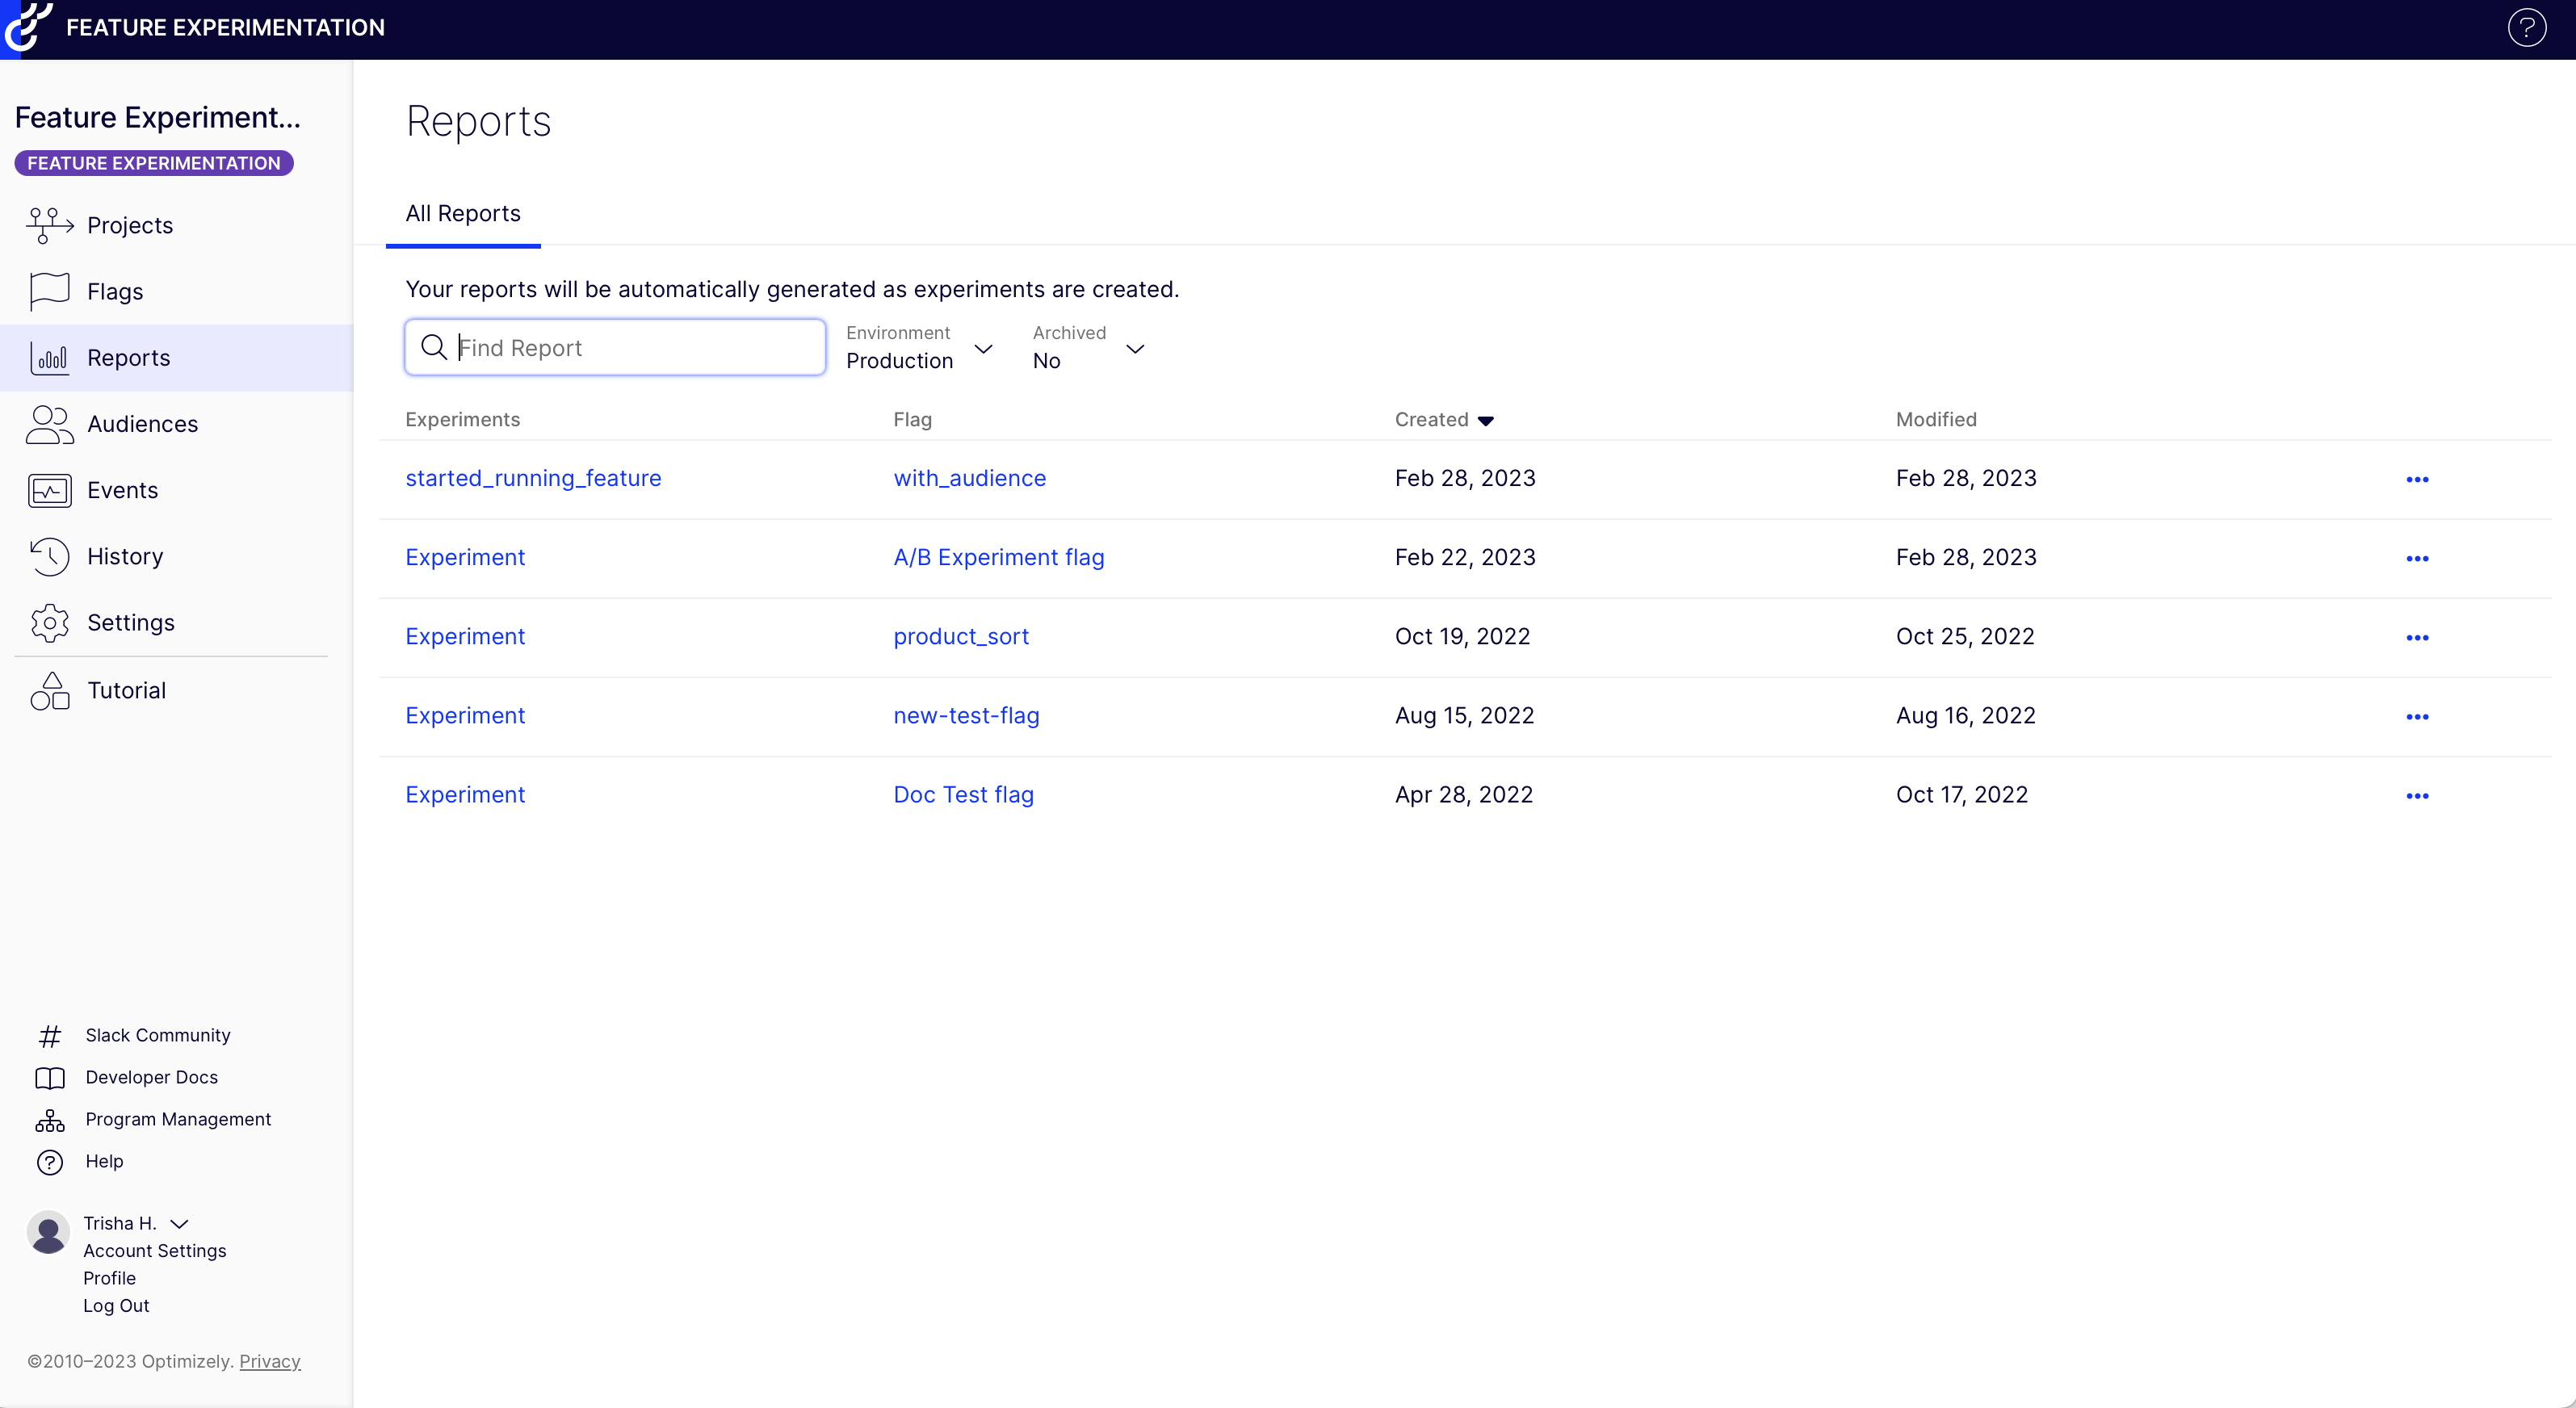Viewport: 2576px width, 1408px height.
Task: Open the product_sort flag link
Action: pyautogui.click(x=960, y=636)
